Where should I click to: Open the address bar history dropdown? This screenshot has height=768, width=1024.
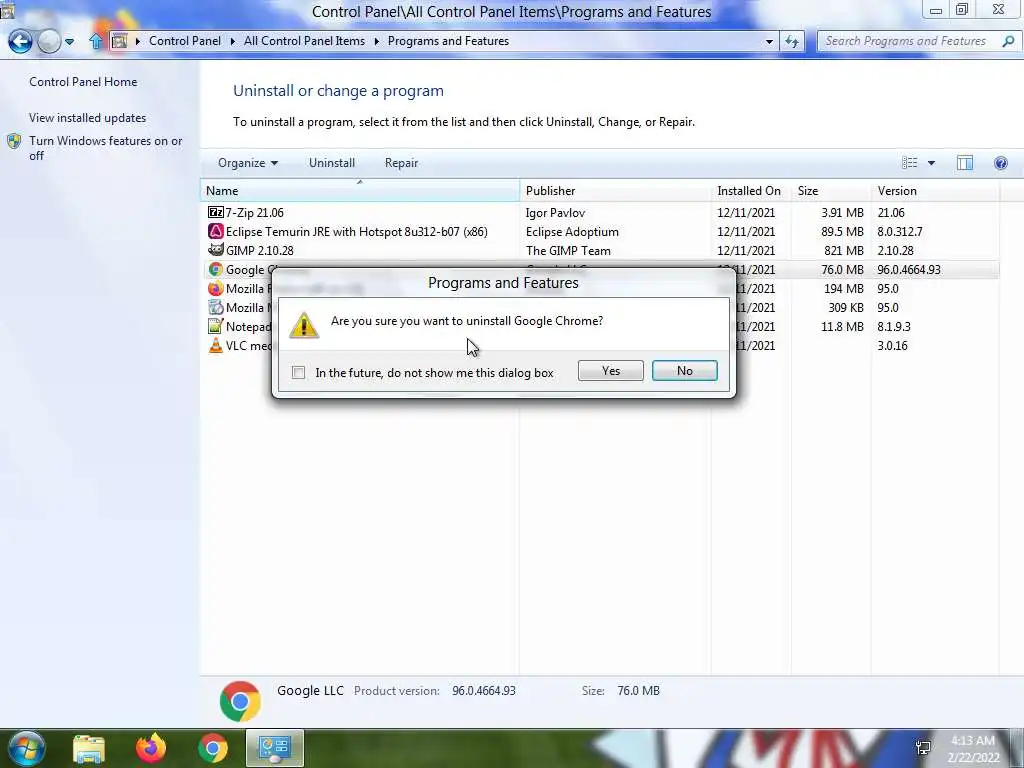pyautogui.click(x=769, y=41)
